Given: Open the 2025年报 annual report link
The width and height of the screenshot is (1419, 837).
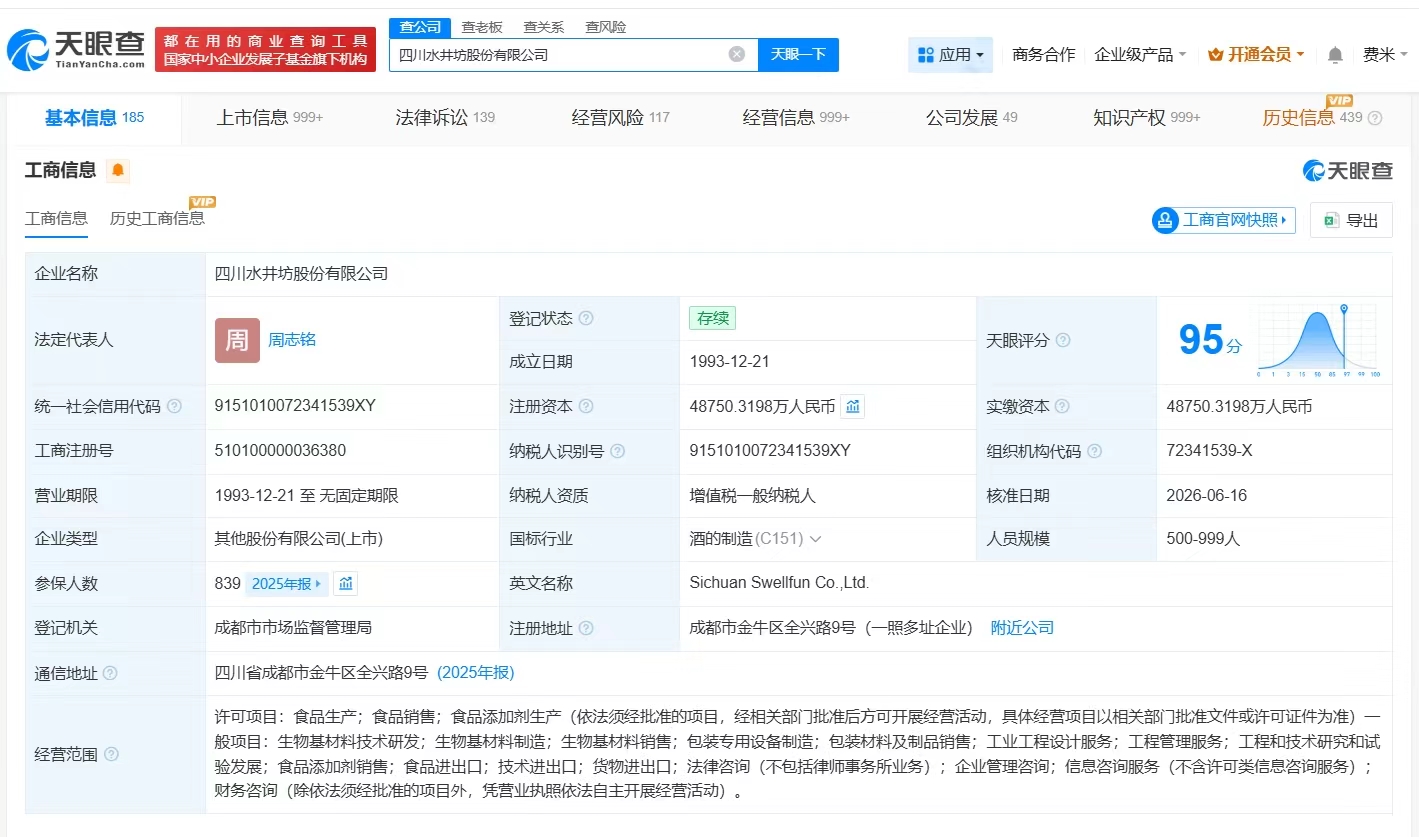Looking at the screenshot, I should (x=287, y=583).
